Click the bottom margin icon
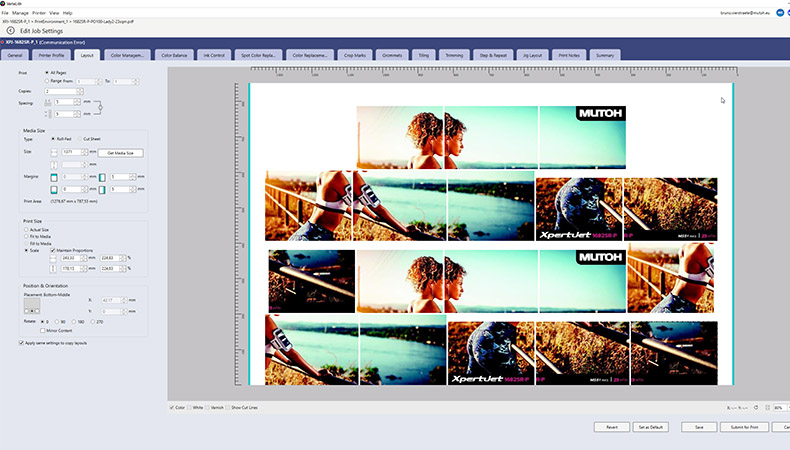790x450 pixels. [54, 189]
